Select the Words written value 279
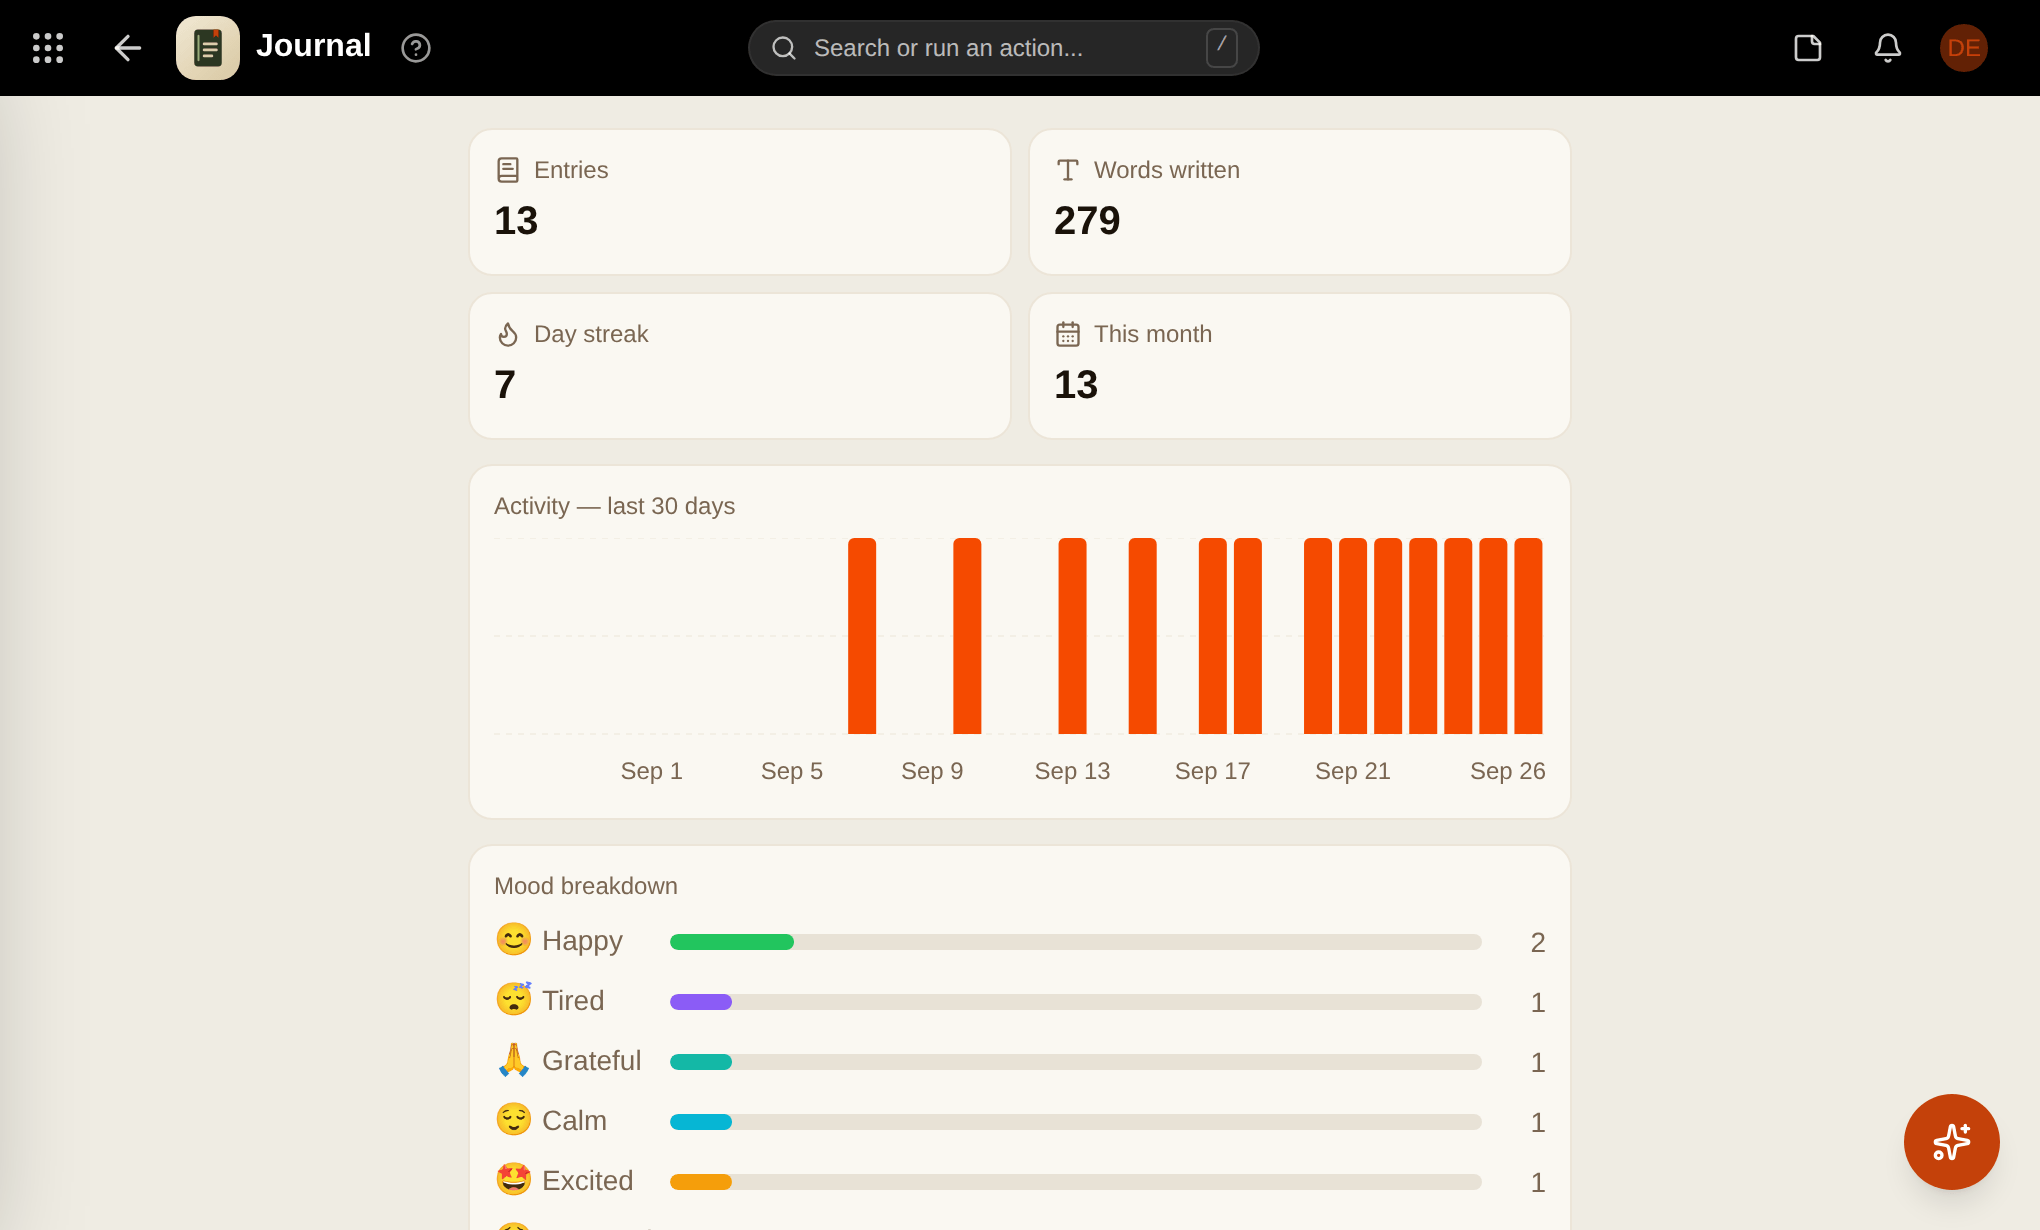The height and width of the screenshot is (1230, 2040). [x=1087, y=221]
